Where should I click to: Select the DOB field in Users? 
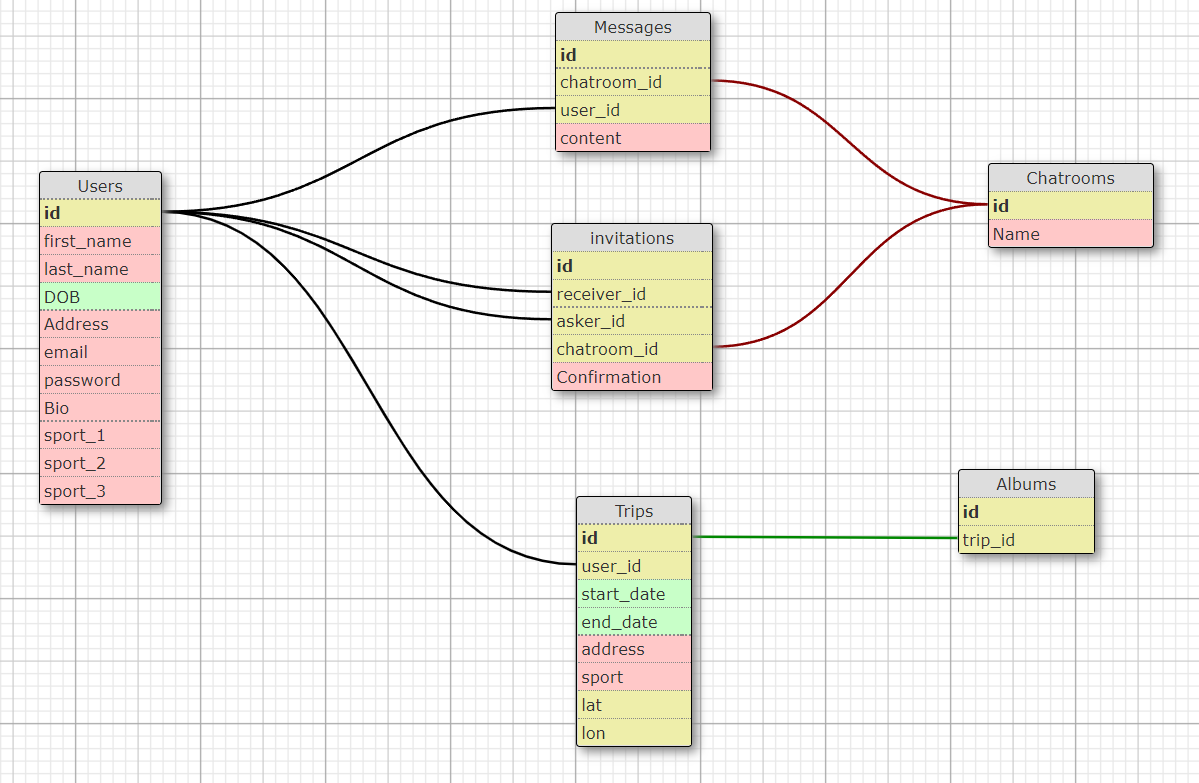coord(100,297)
